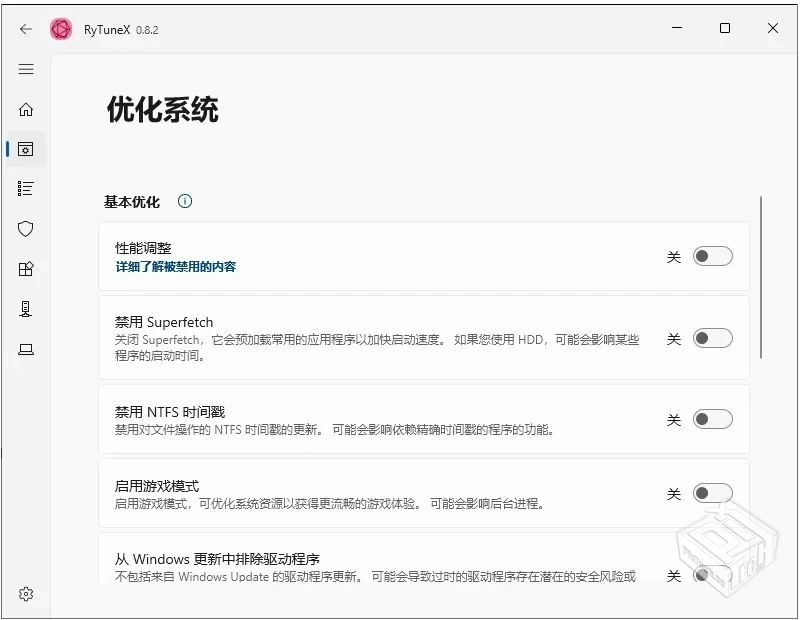Open the sidebar hamburger menu
The image size is (801, 620).
pos(26,69)
